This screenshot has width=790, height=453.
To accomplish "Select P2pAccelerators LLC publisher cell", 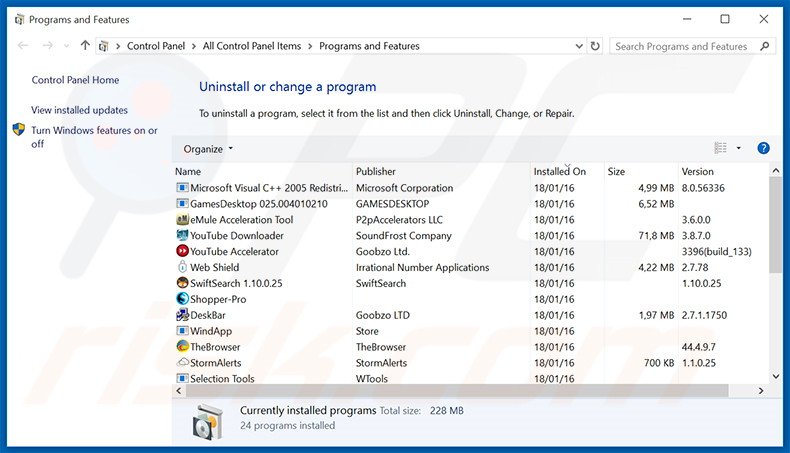I will (x=399, y=220).
